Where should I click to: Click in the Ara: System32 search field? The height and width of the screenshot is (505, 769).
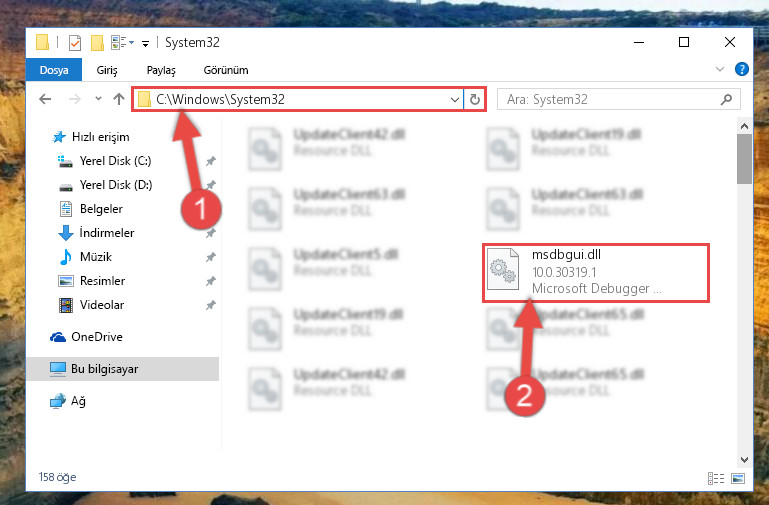click(611, 100)
